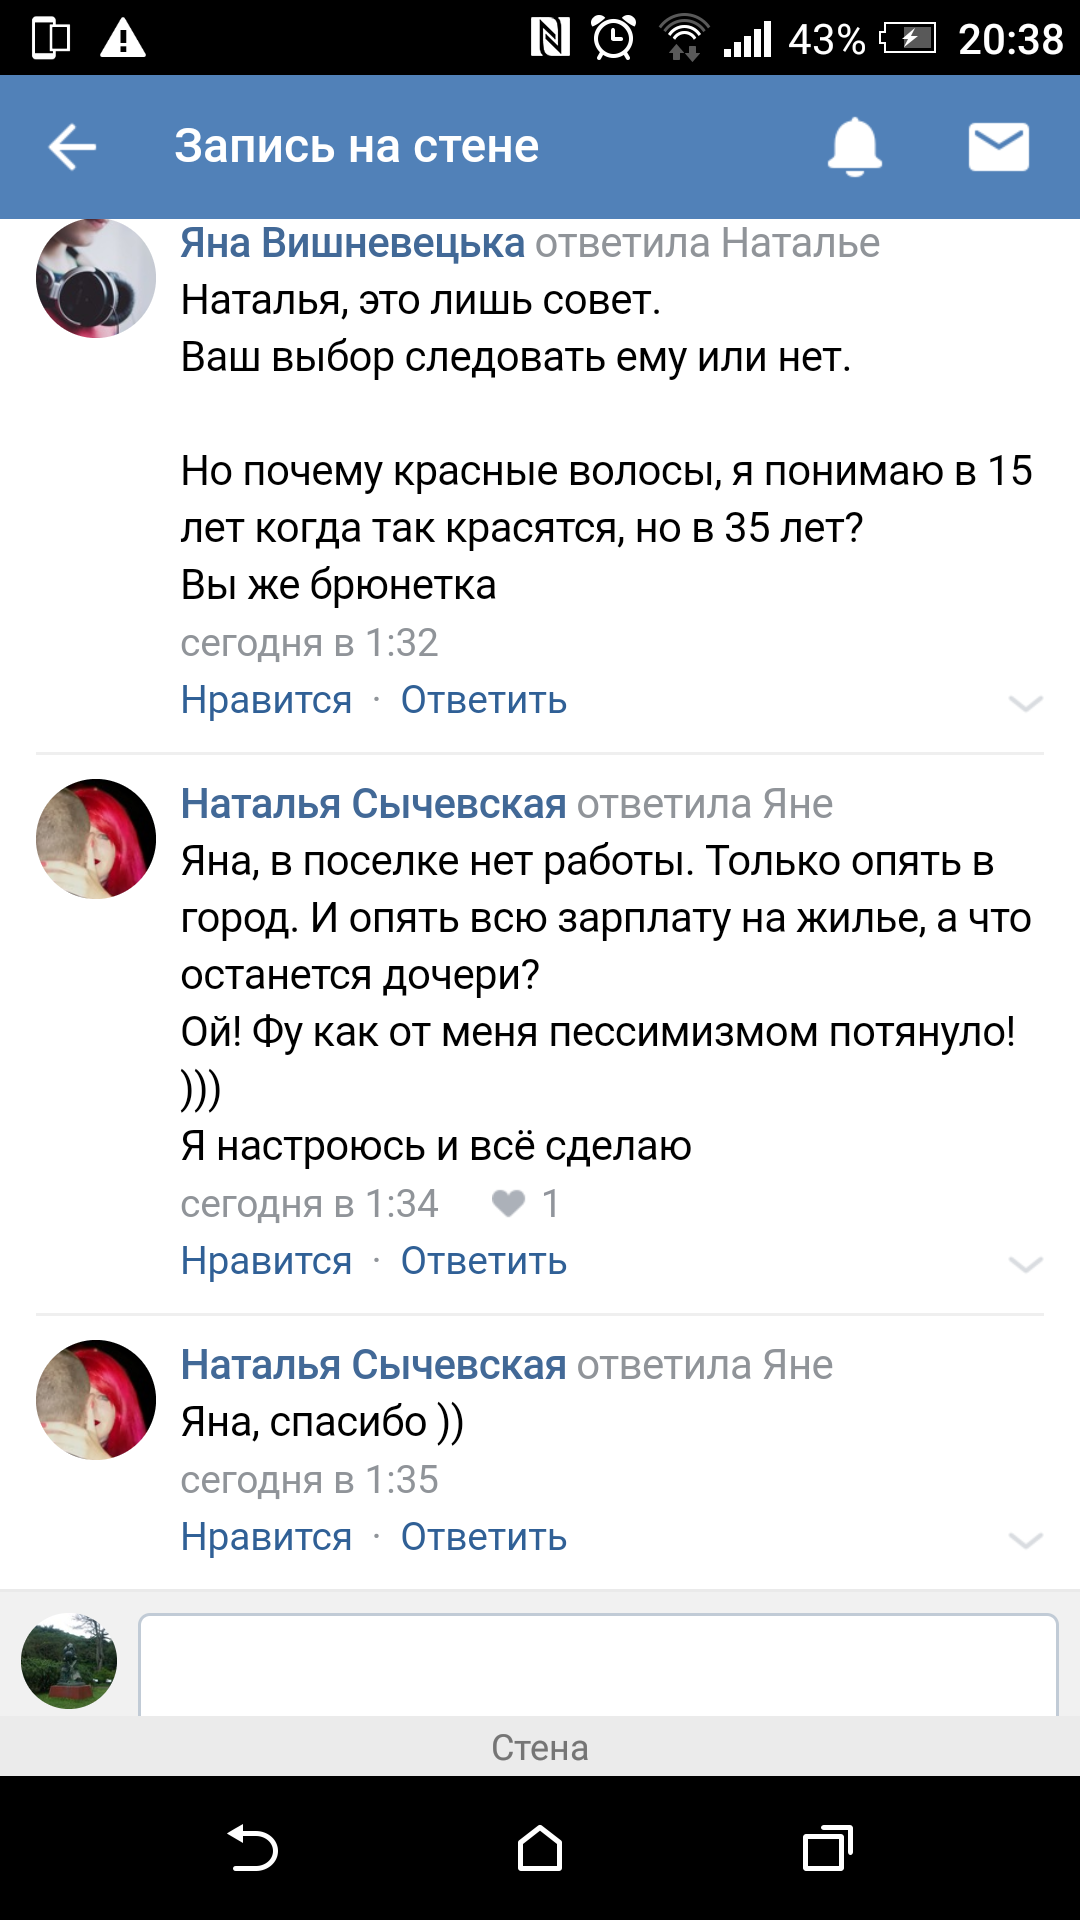Tap Яна Вишневецька's camera avatar

(x=96, y=279)
